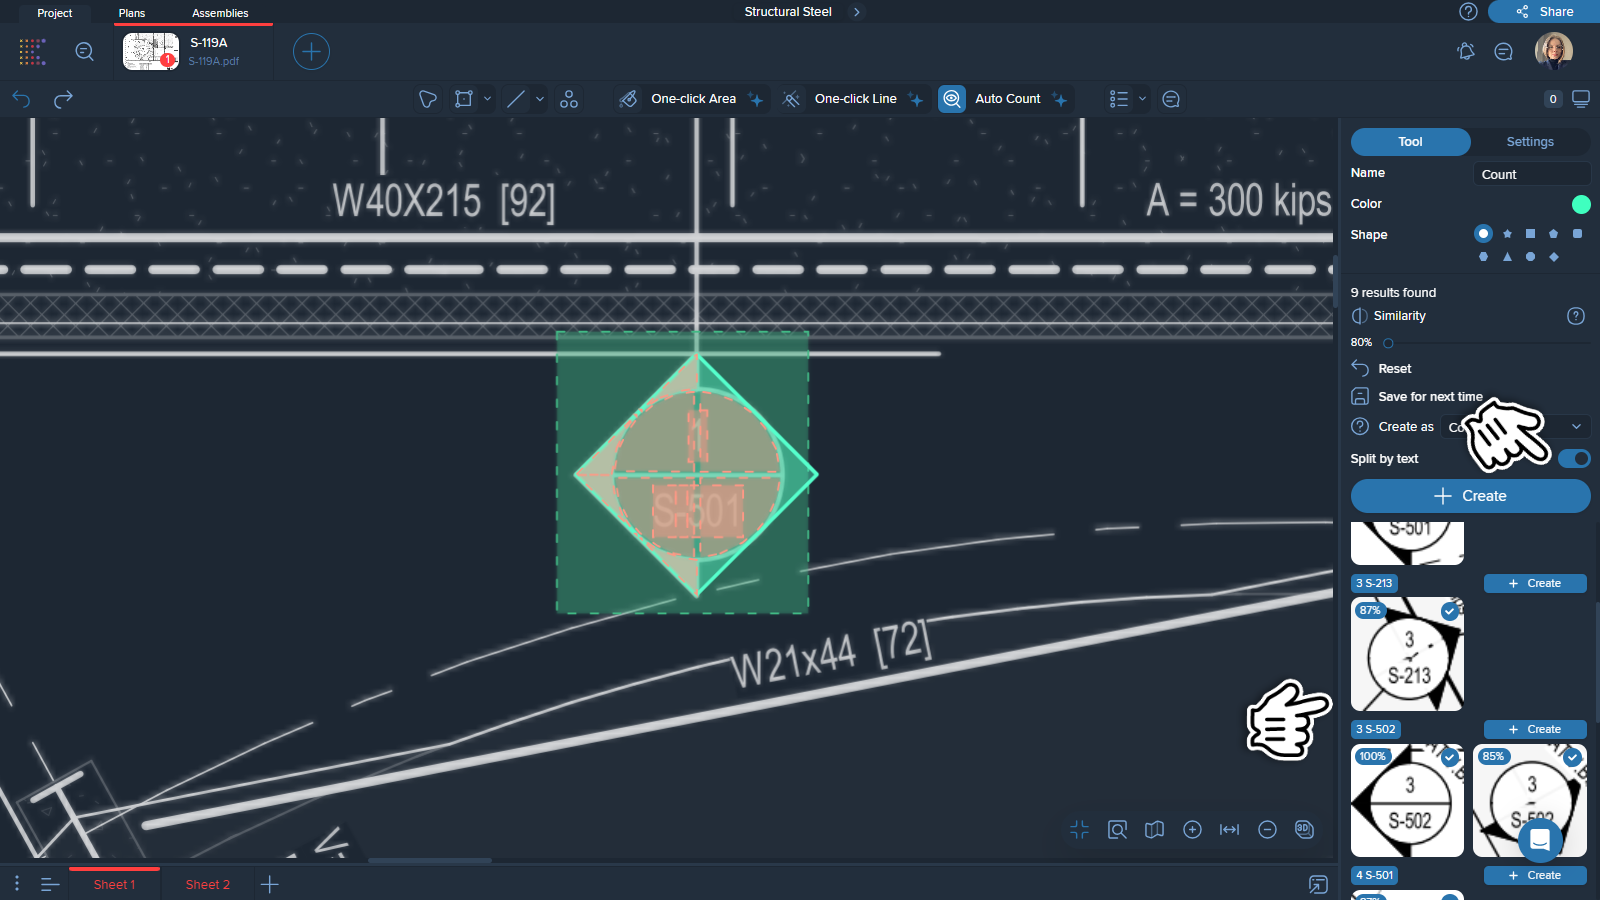Switch to Sheet 2 tab
Screen dimensions: 1600x900
pos(208,884)
